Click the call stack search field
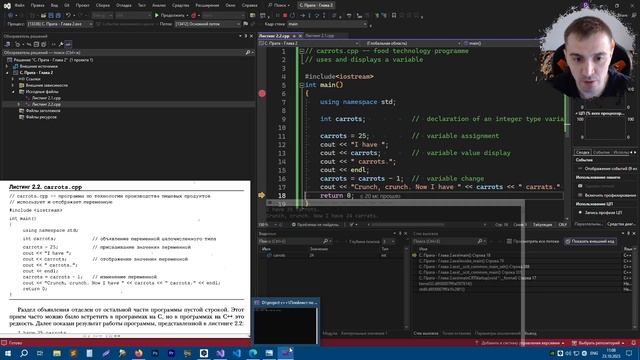This screenshot has width=640, height=360. pos(448,242)
